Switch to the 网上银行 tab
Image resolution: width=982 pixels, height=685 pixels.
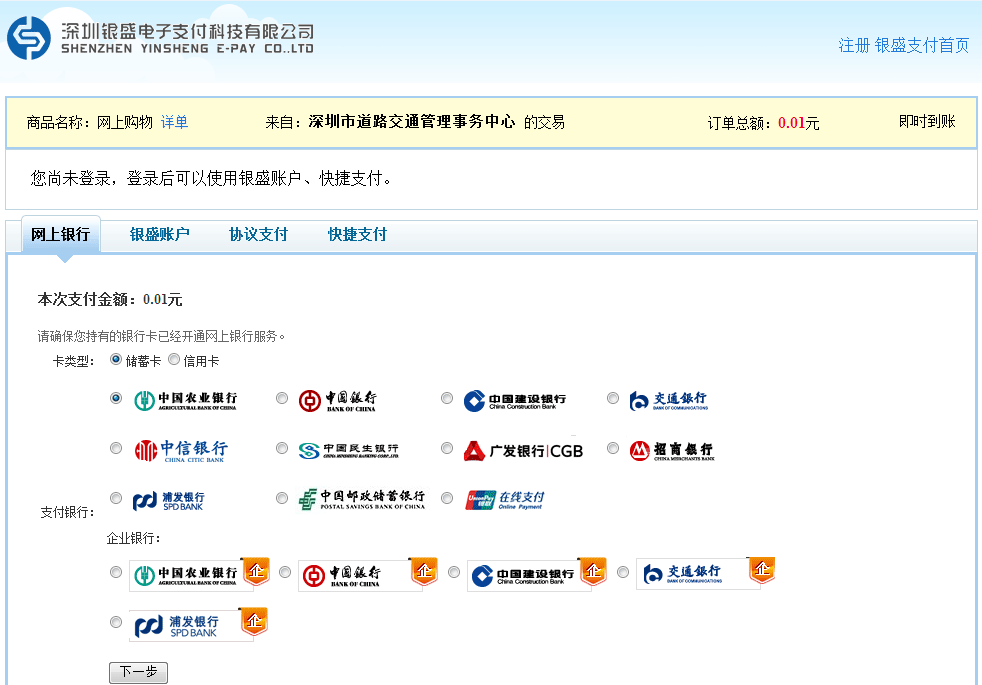click(61, 235)
